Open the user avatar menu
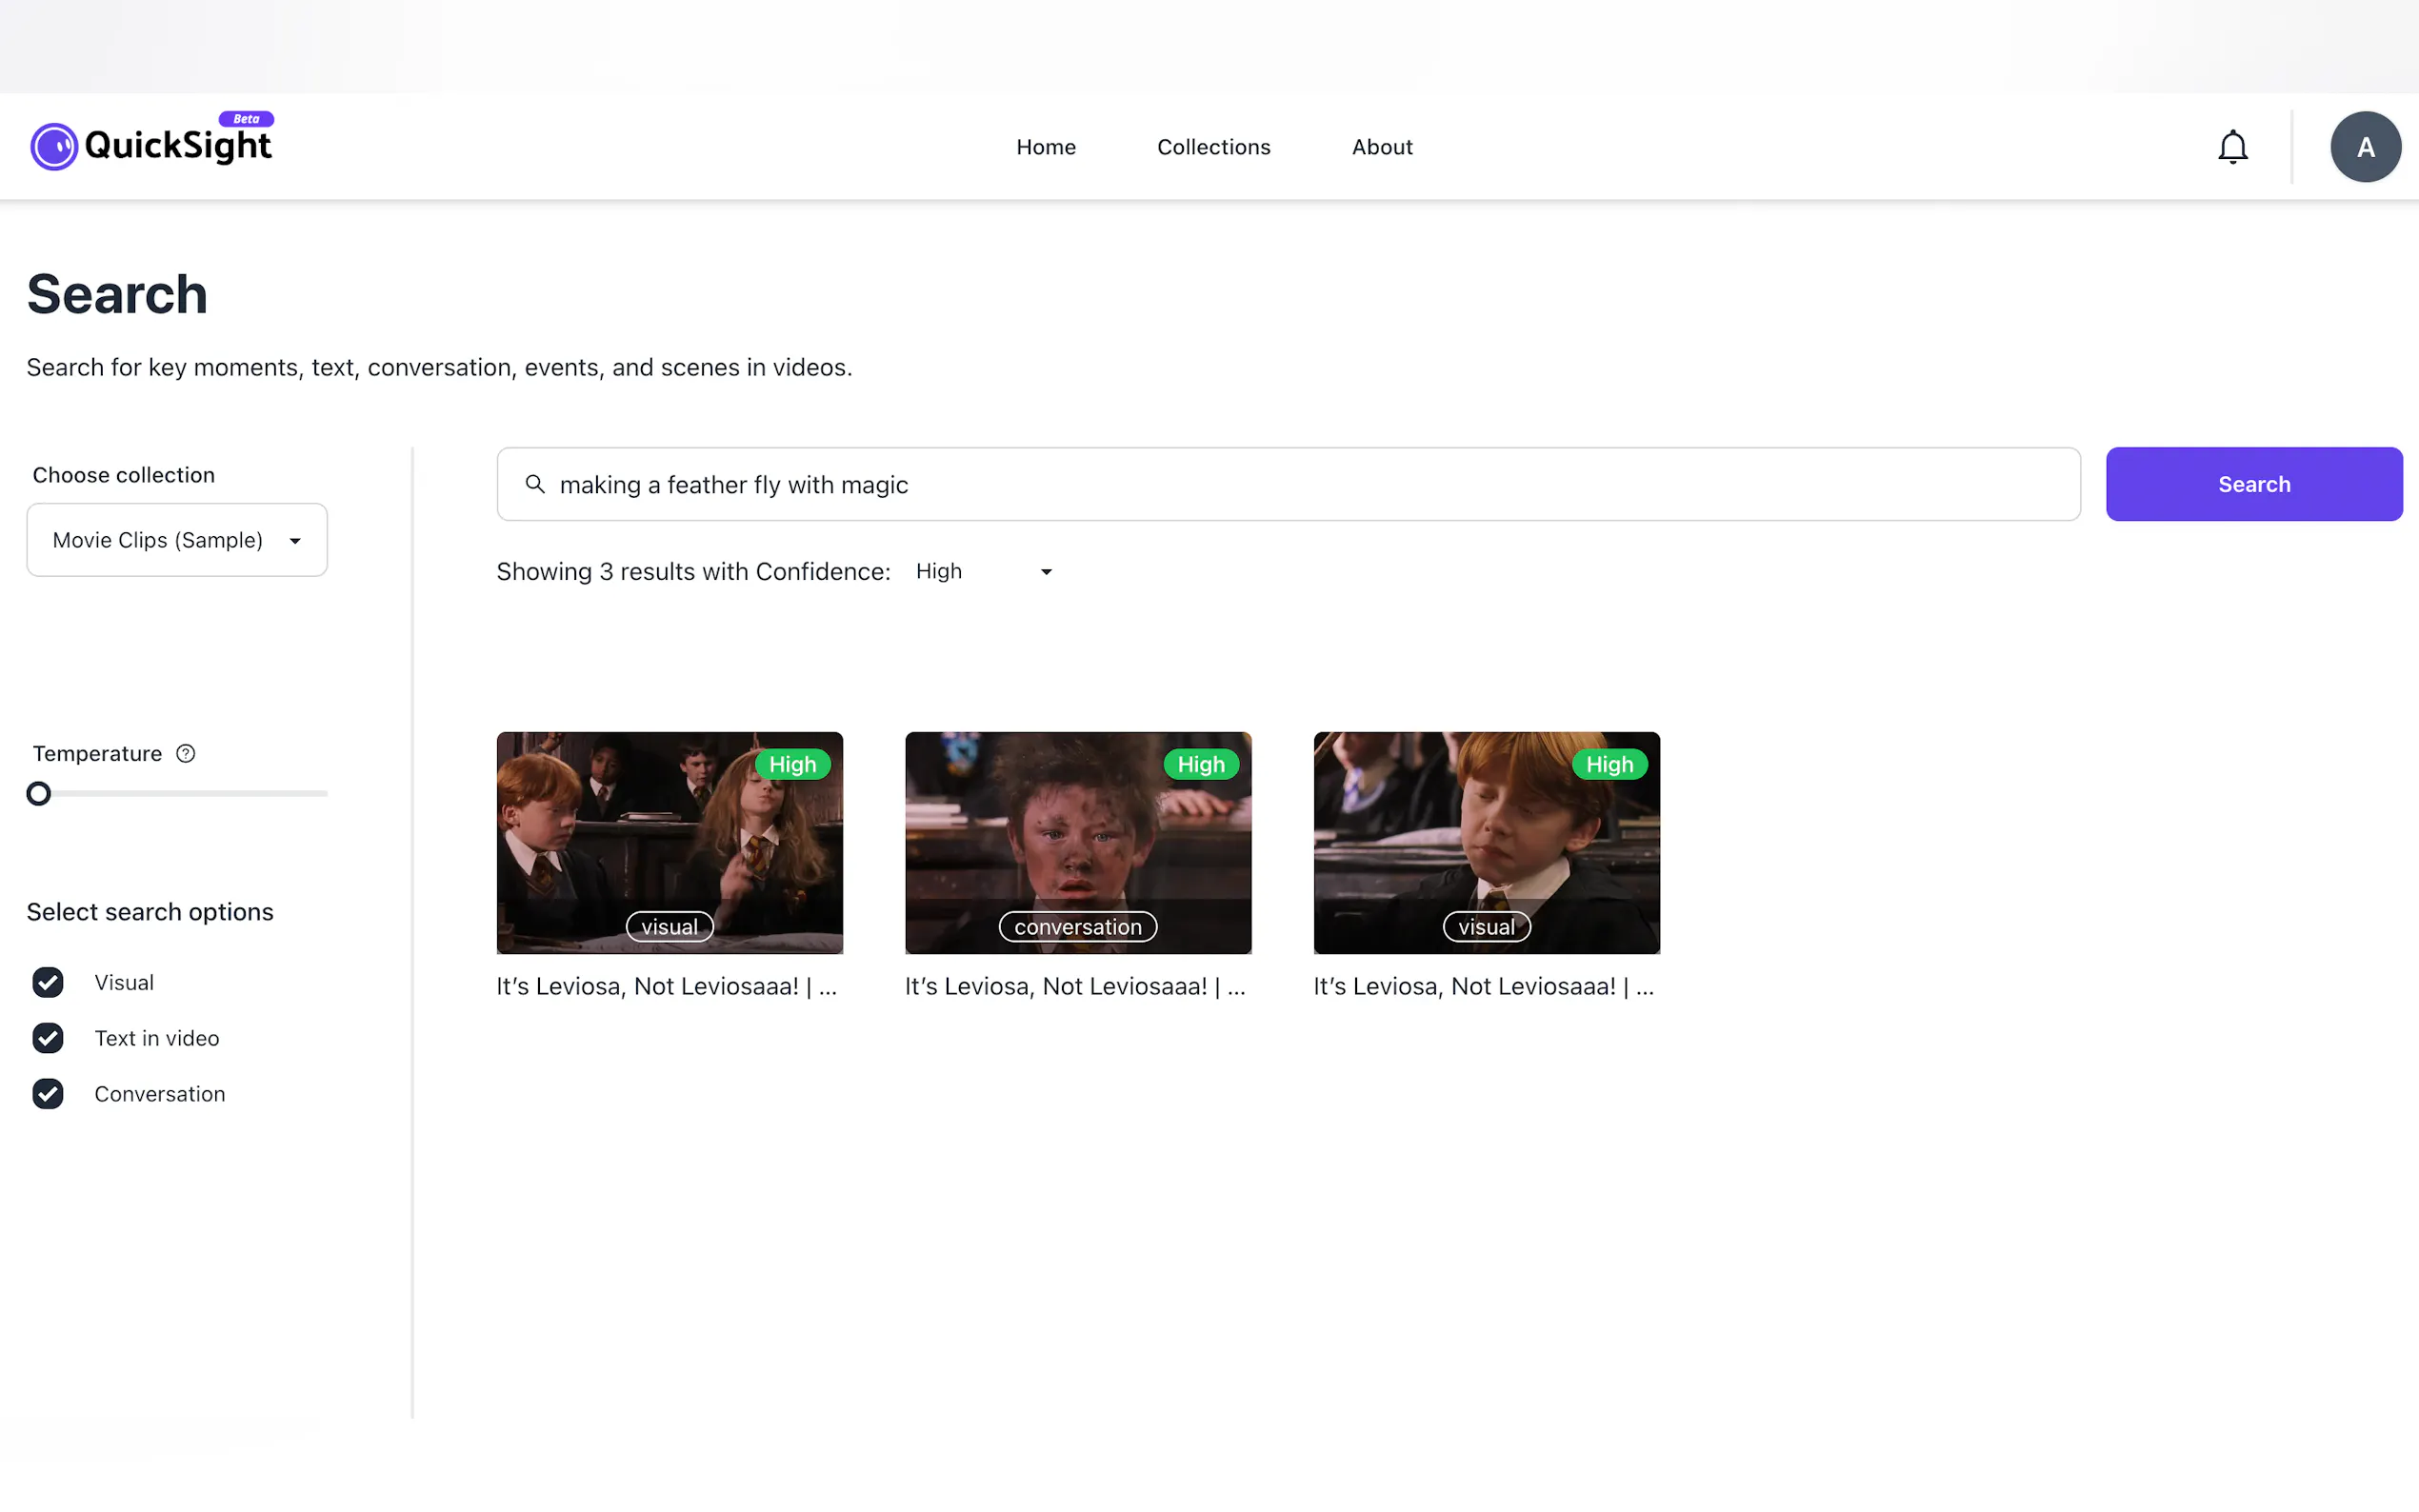Screen dimensions: 2419x1512 click(2365, 147)
